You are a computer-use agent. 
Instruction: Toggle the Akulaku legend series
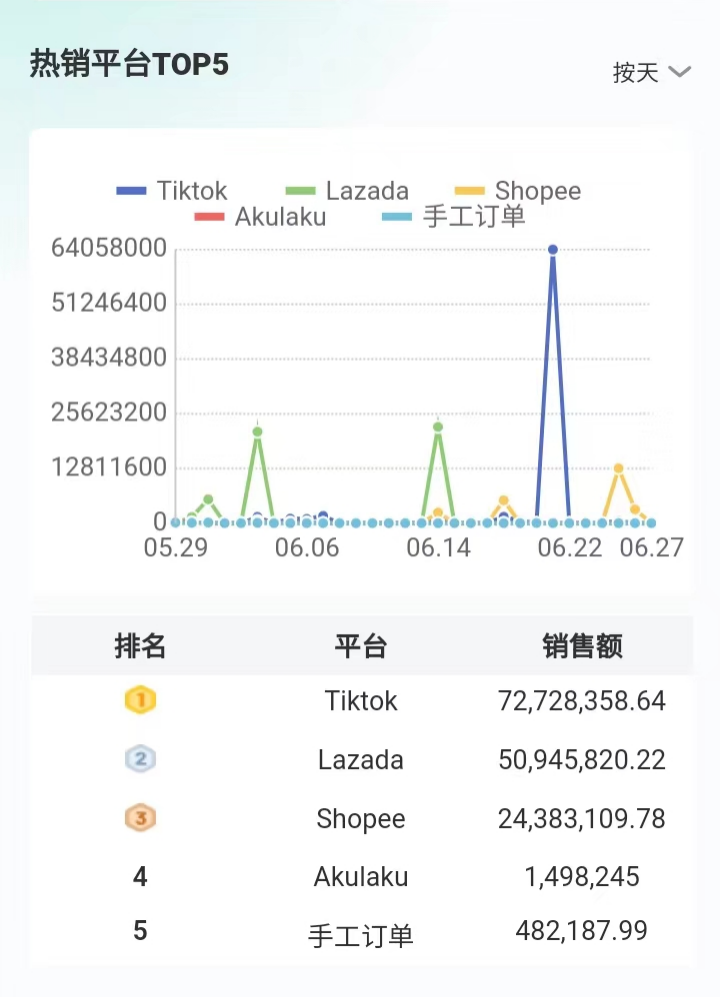pos(260,217)
